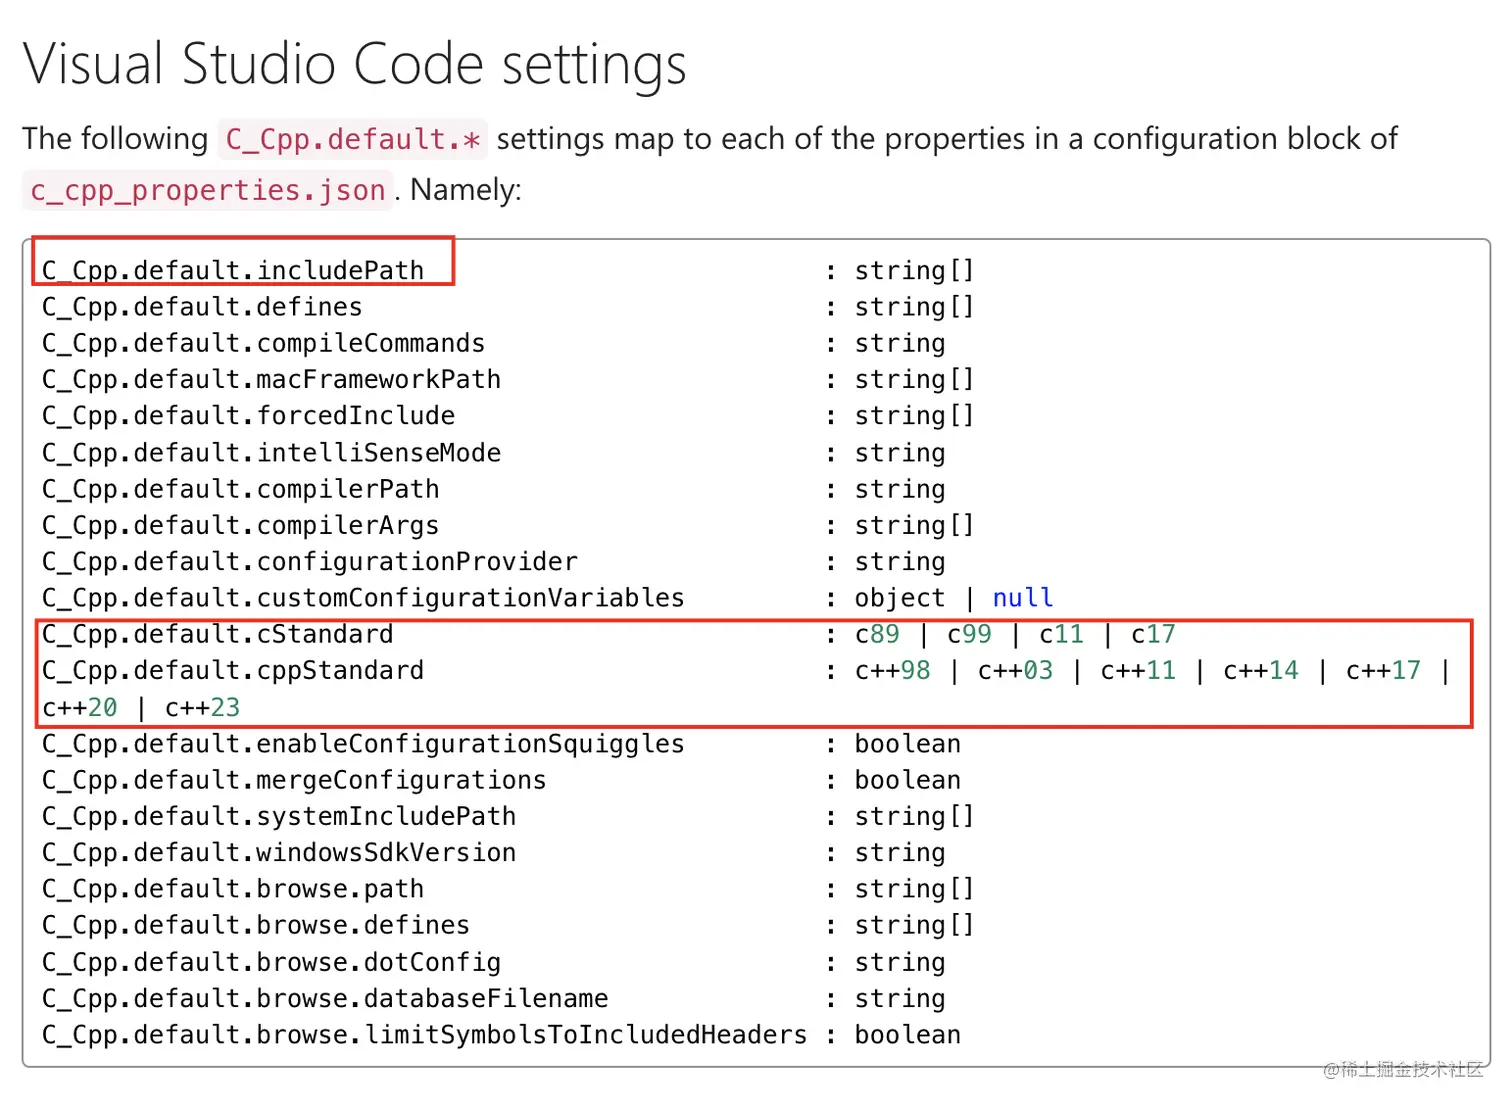Click C_Cpp.default.intelliSenseMode text

pyautogui.click(x=271, y=453)
